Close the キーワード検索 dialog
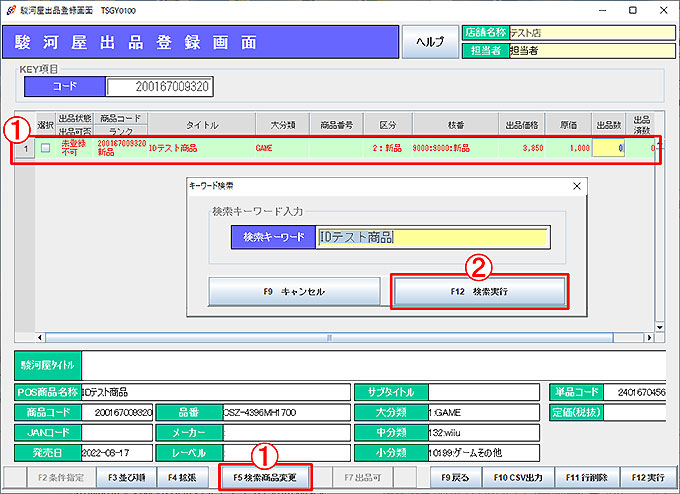680x494 pixels. 576,186
